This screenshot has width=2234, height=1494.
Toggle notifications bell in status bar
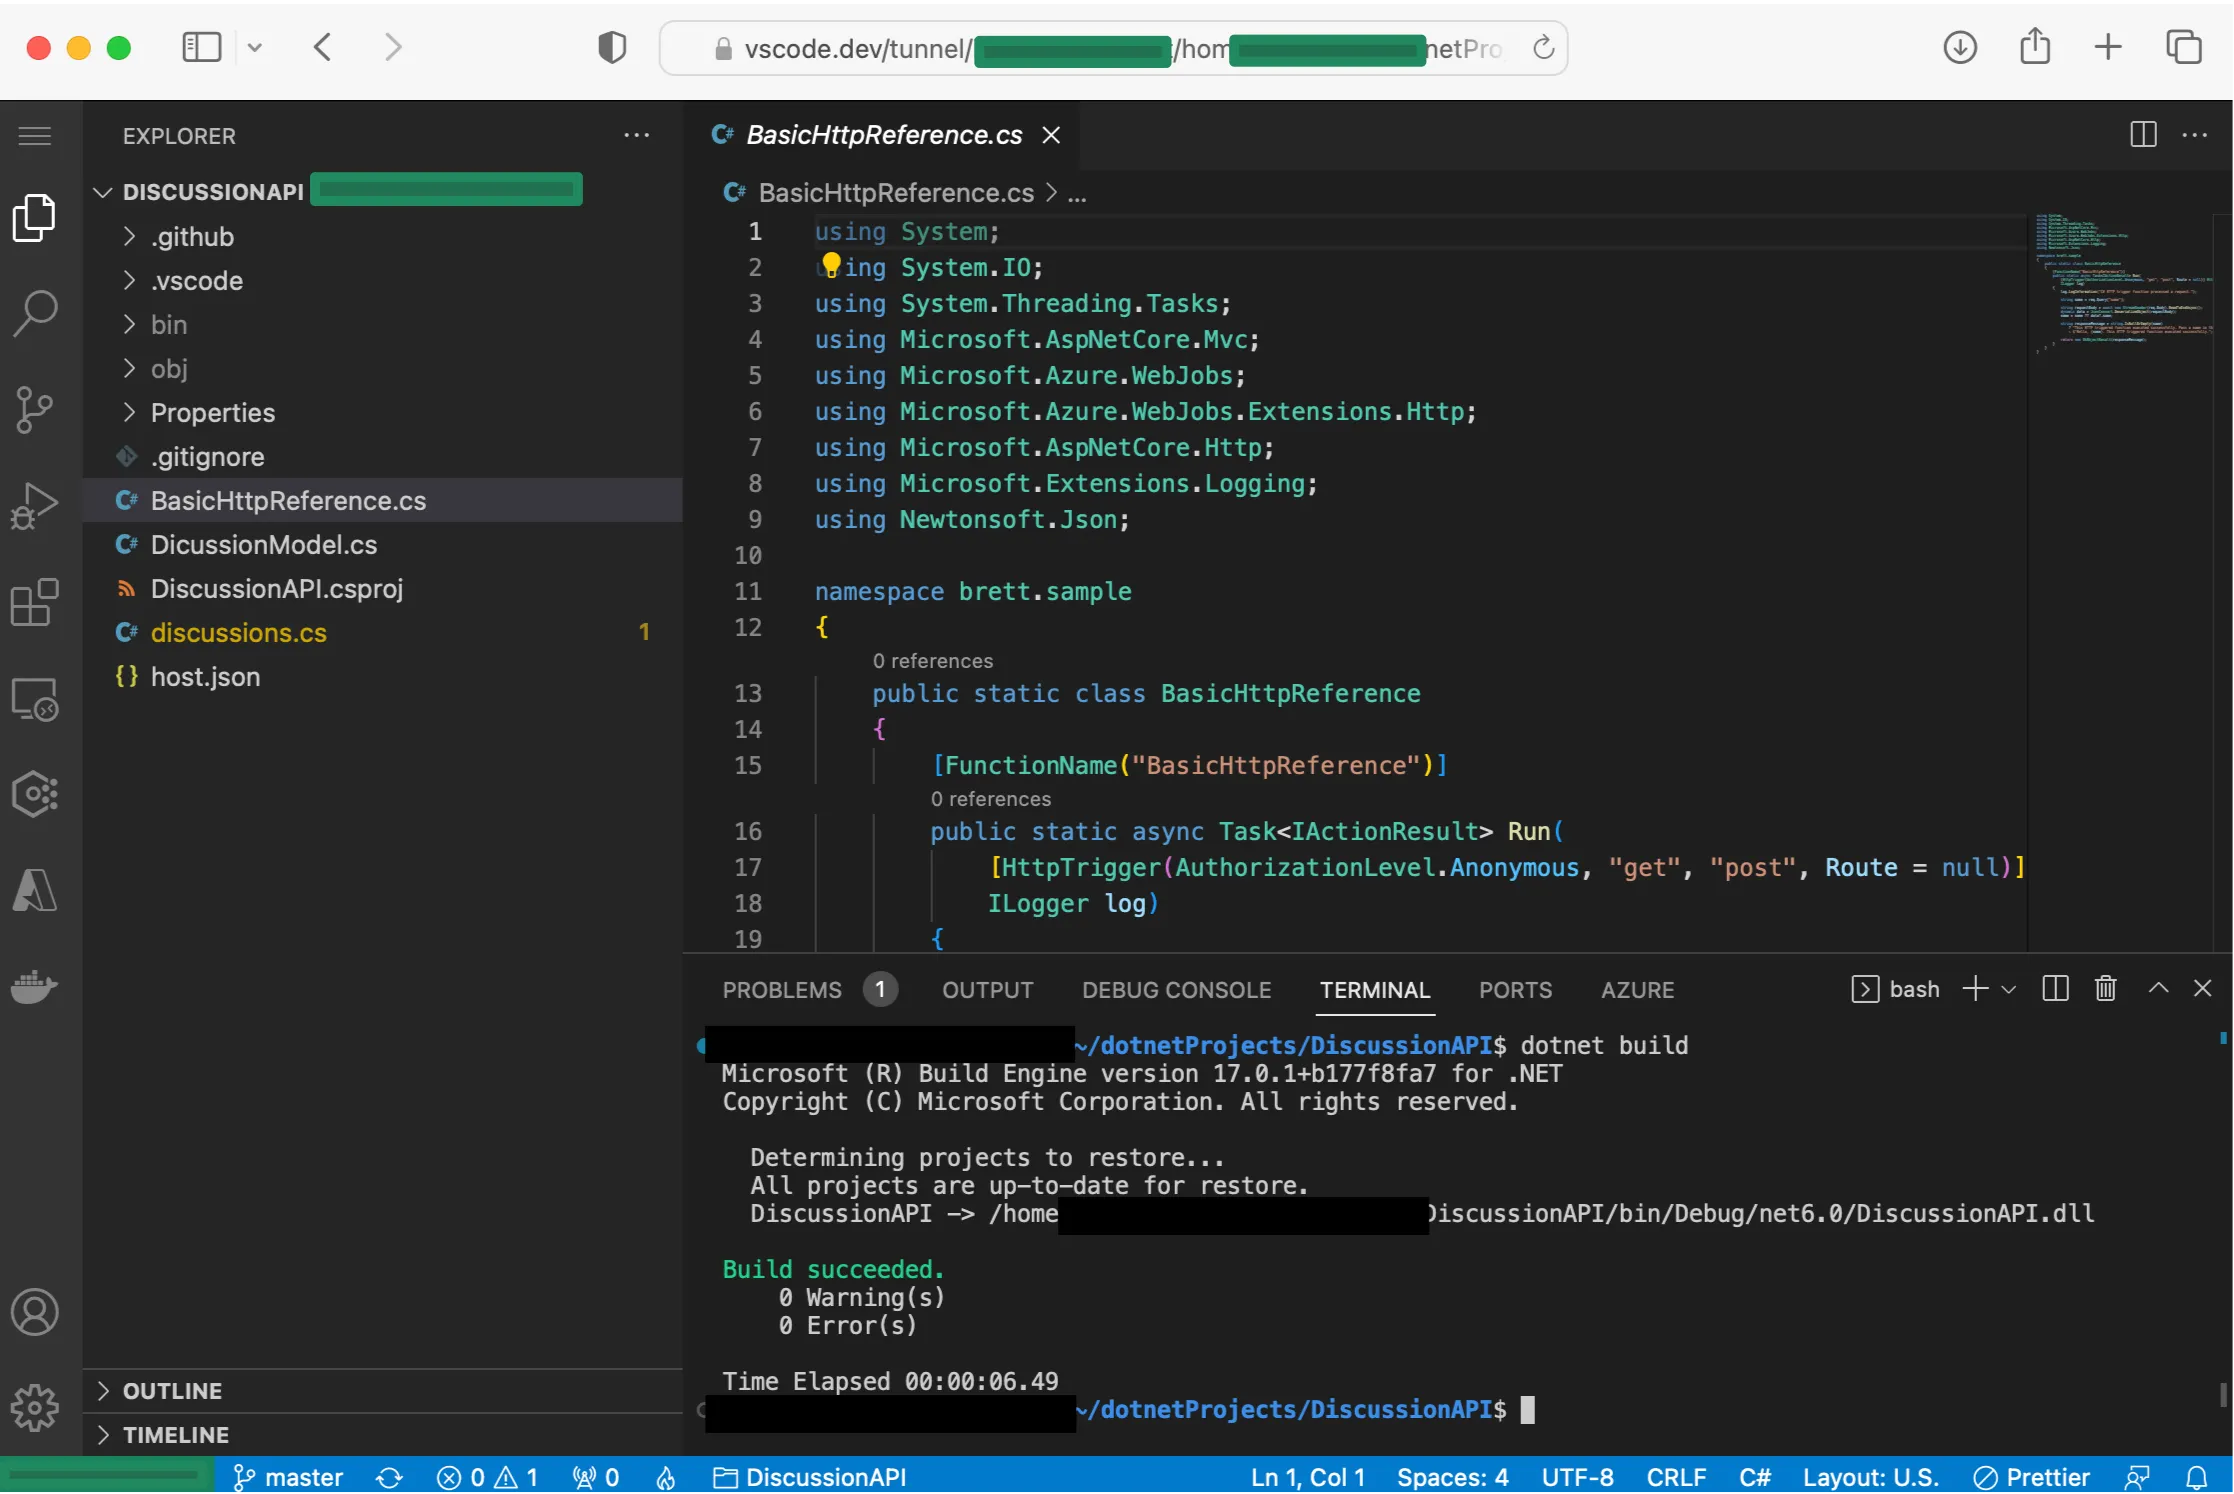coord(2196,1477)
